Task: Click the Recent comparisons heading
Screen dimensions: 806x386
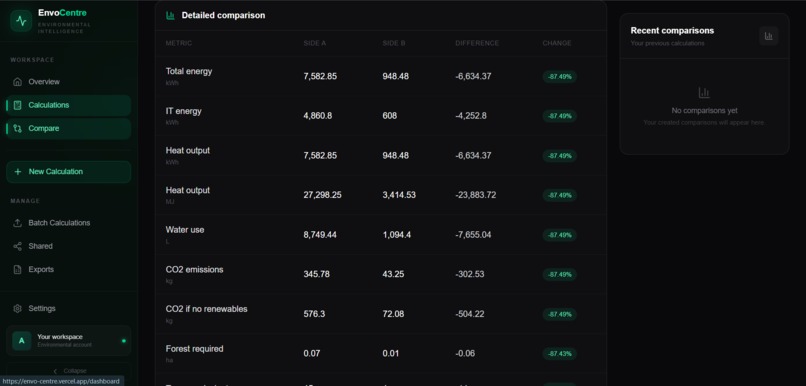Action: click(x=672, y=31)
